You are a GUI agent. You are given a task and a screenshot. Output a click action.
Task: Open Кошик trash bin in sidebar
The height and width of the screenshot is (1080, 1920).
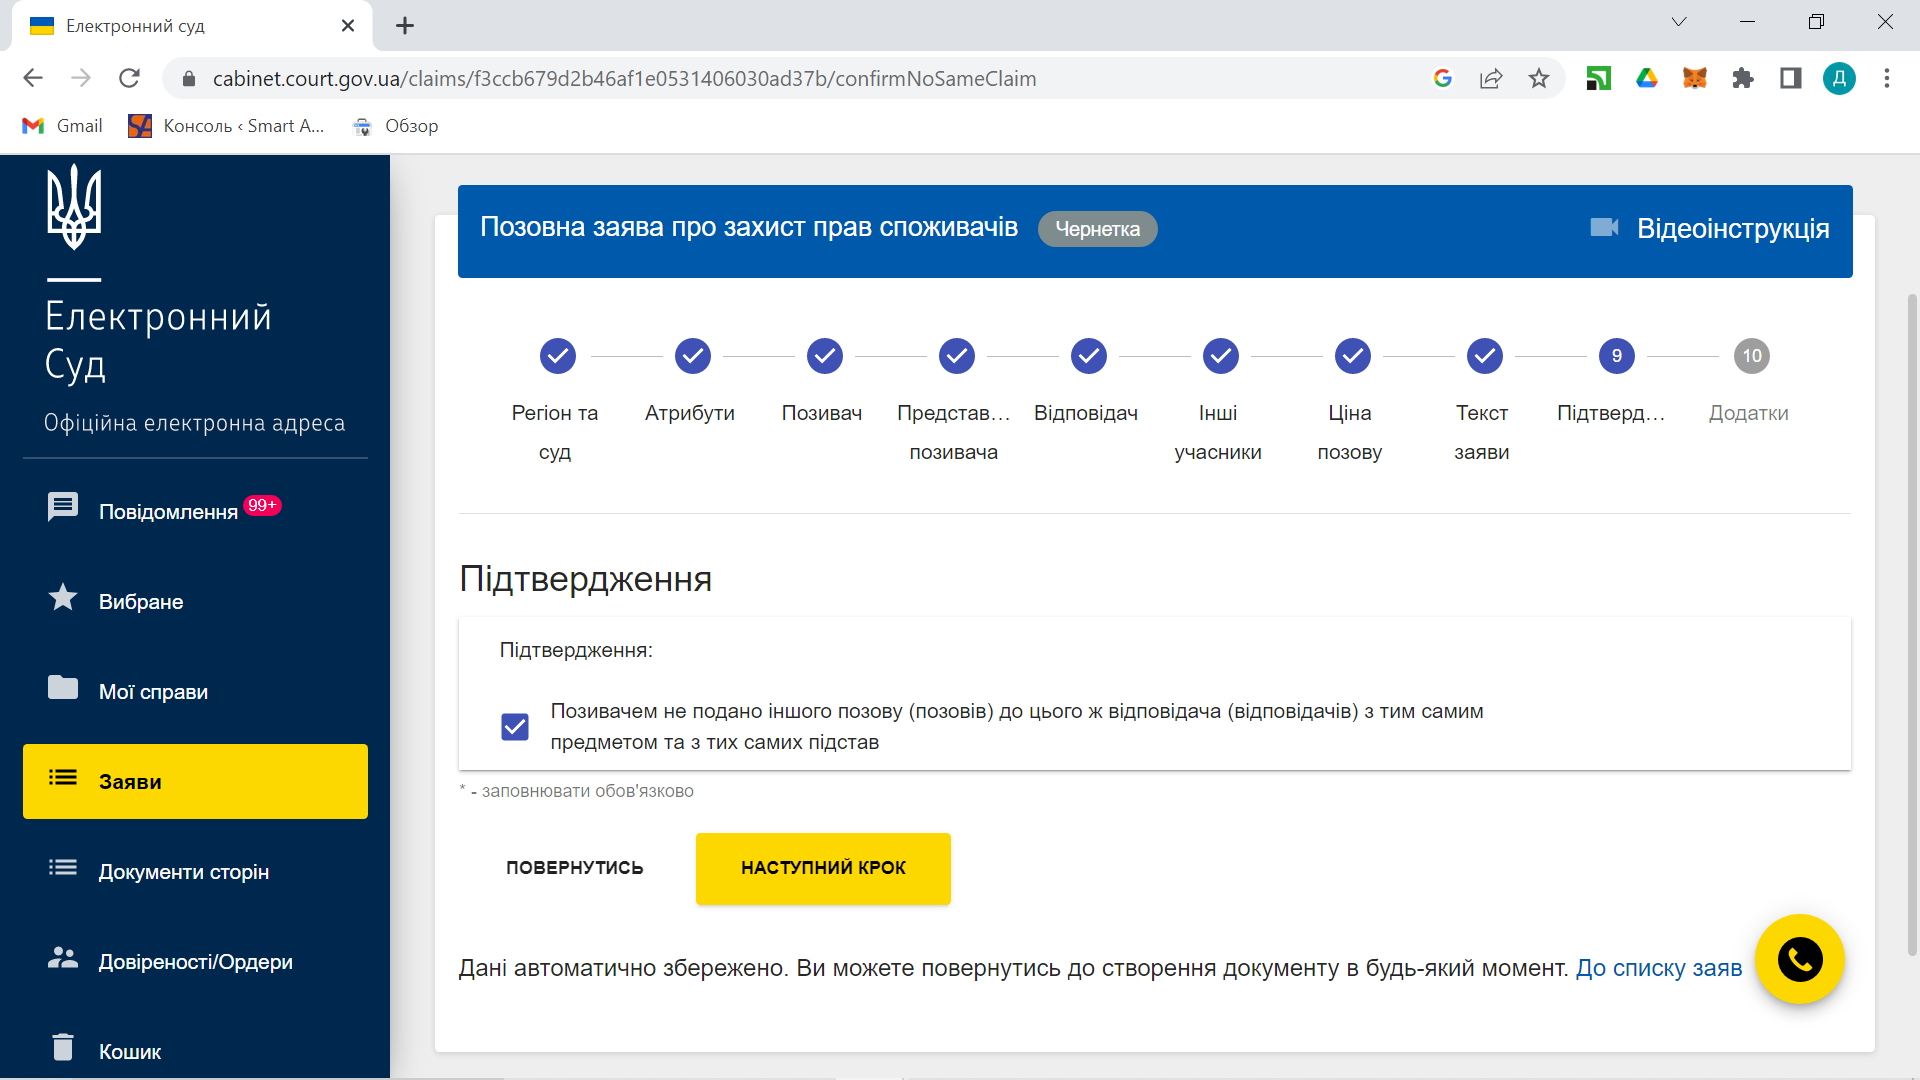(x=63, y=1047)
